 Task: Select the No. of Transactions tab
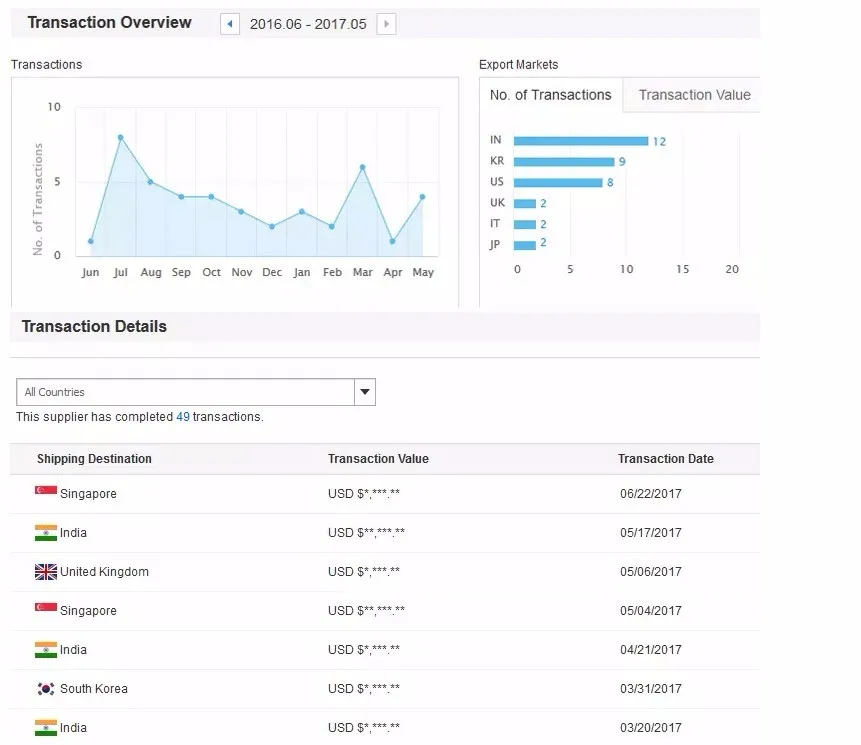point(550,95)
